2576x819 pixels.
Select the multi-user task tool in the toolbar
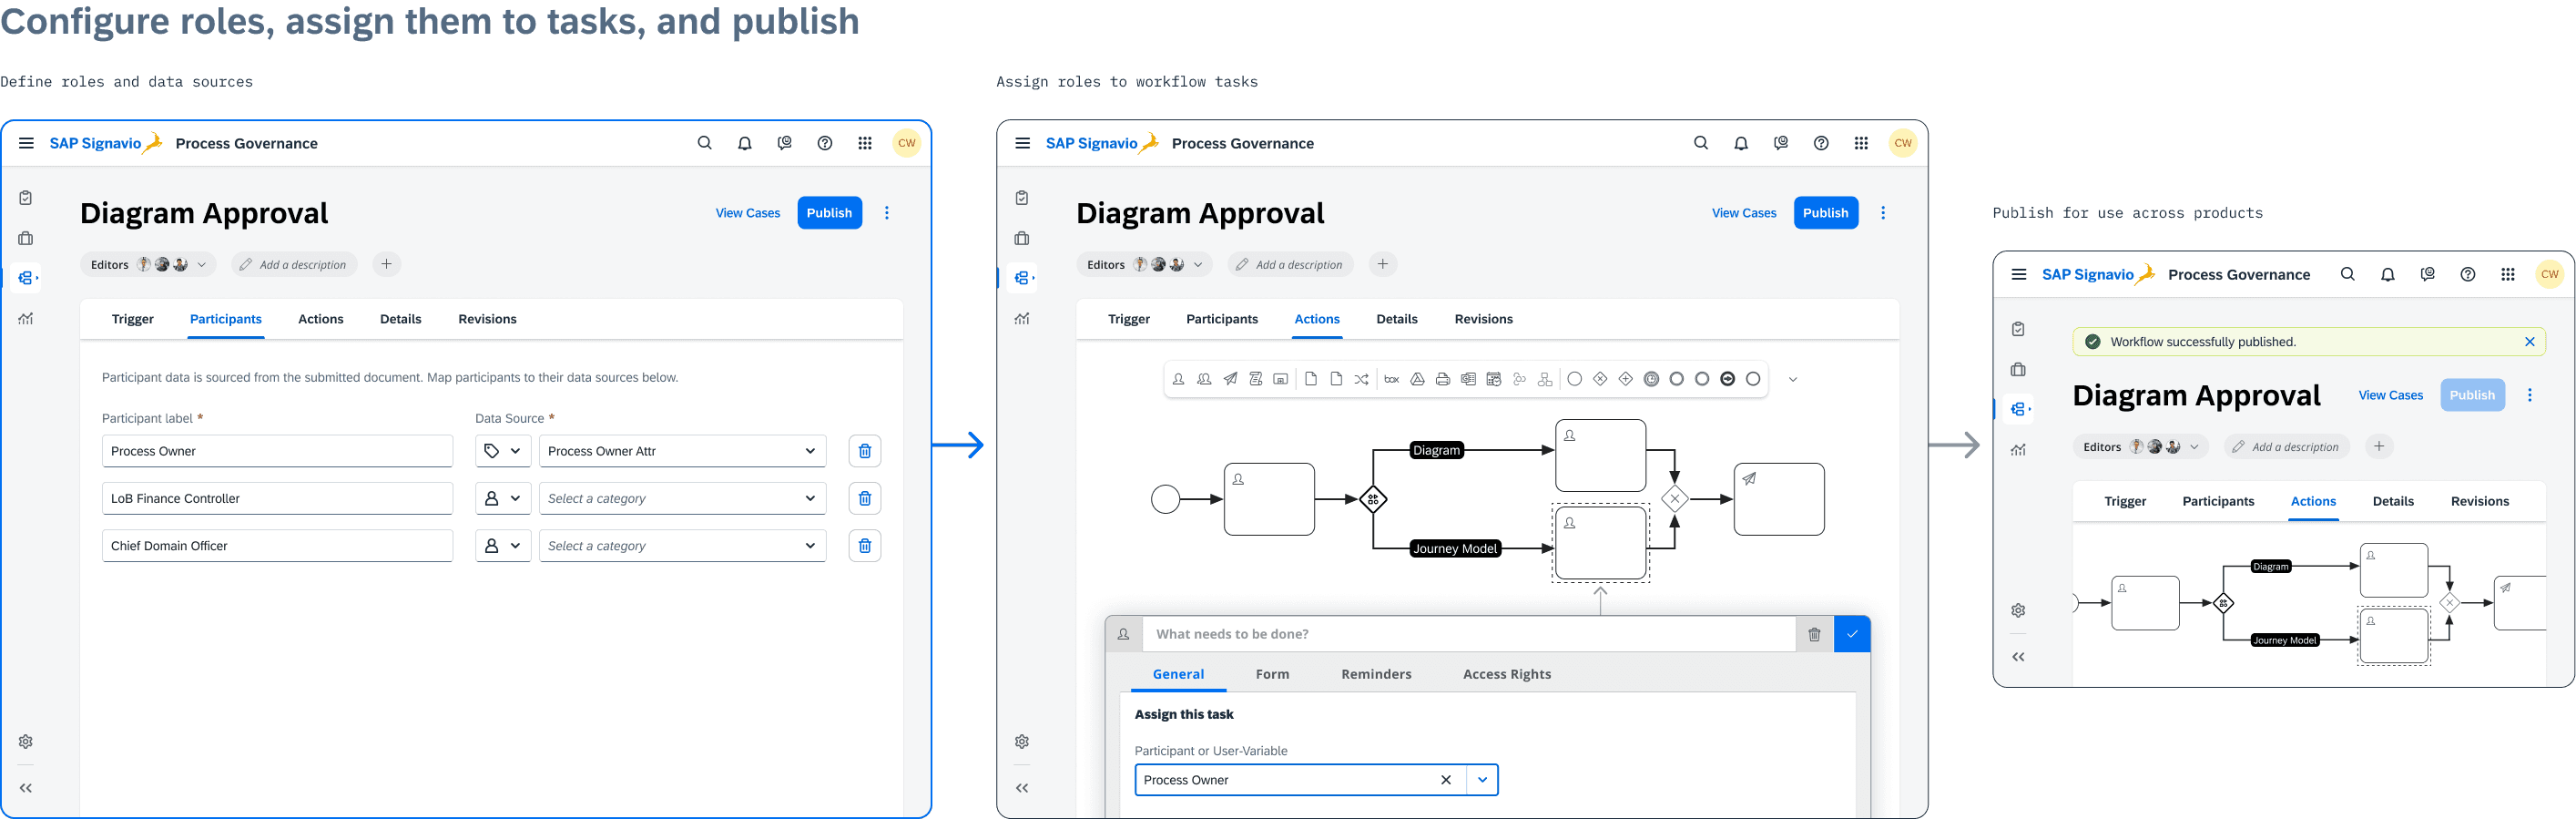(1204, 379)
